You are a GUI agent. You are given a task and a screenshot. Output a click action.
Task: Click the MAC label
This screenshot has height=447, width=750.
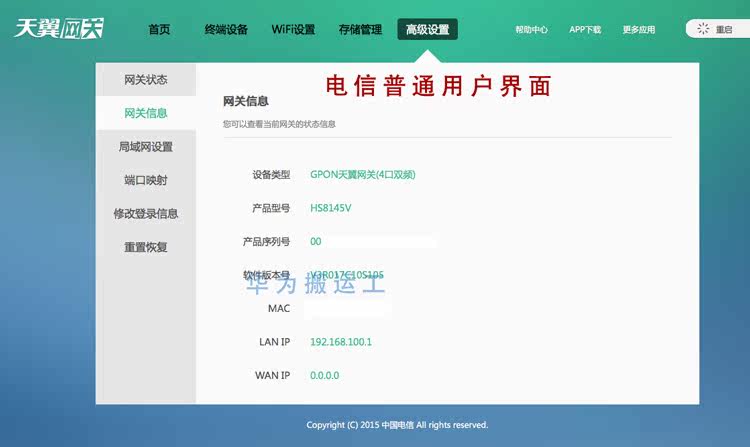pyautogui.click(x=279, y=308)
